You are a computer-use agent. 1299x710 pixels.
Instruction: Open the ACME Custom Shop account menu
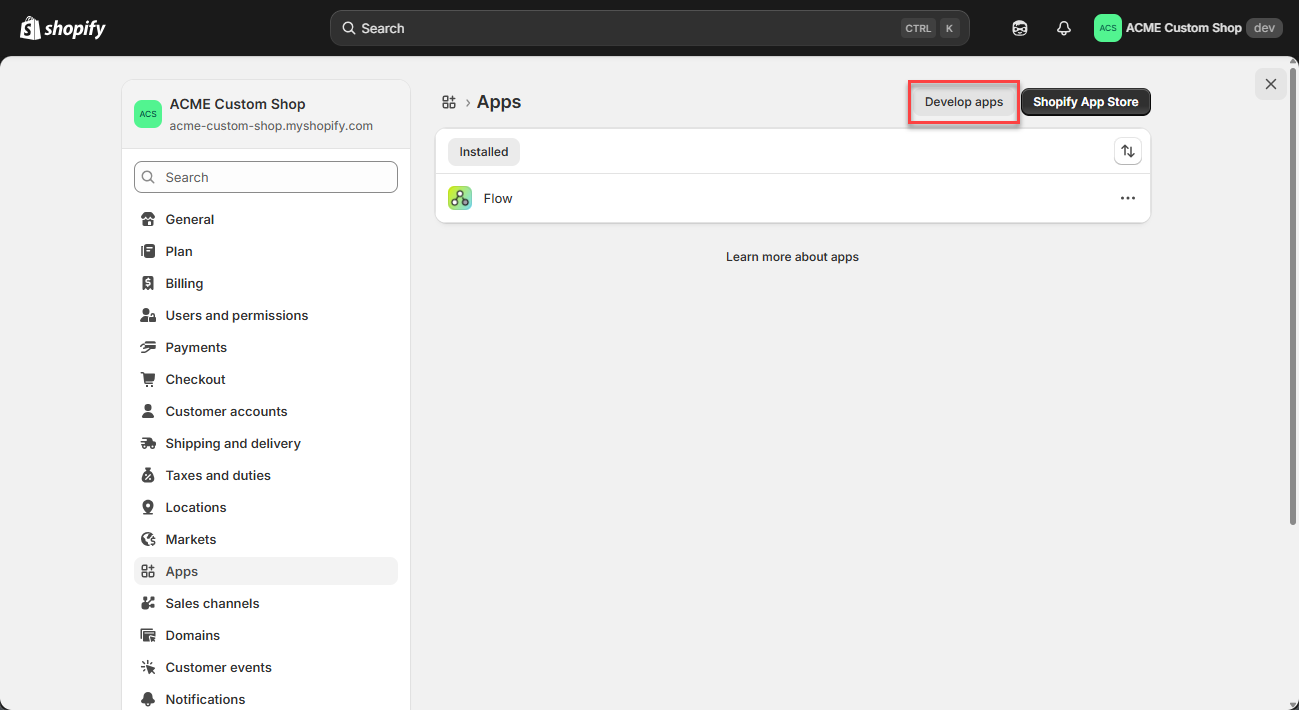[1188, 28]
